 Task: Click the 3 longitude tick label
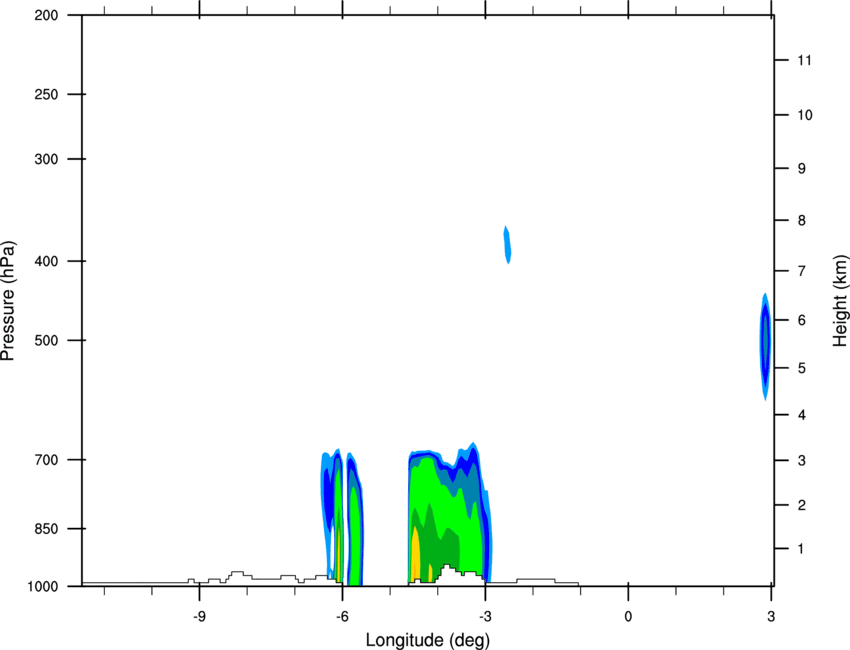click(x=771, y=617)
